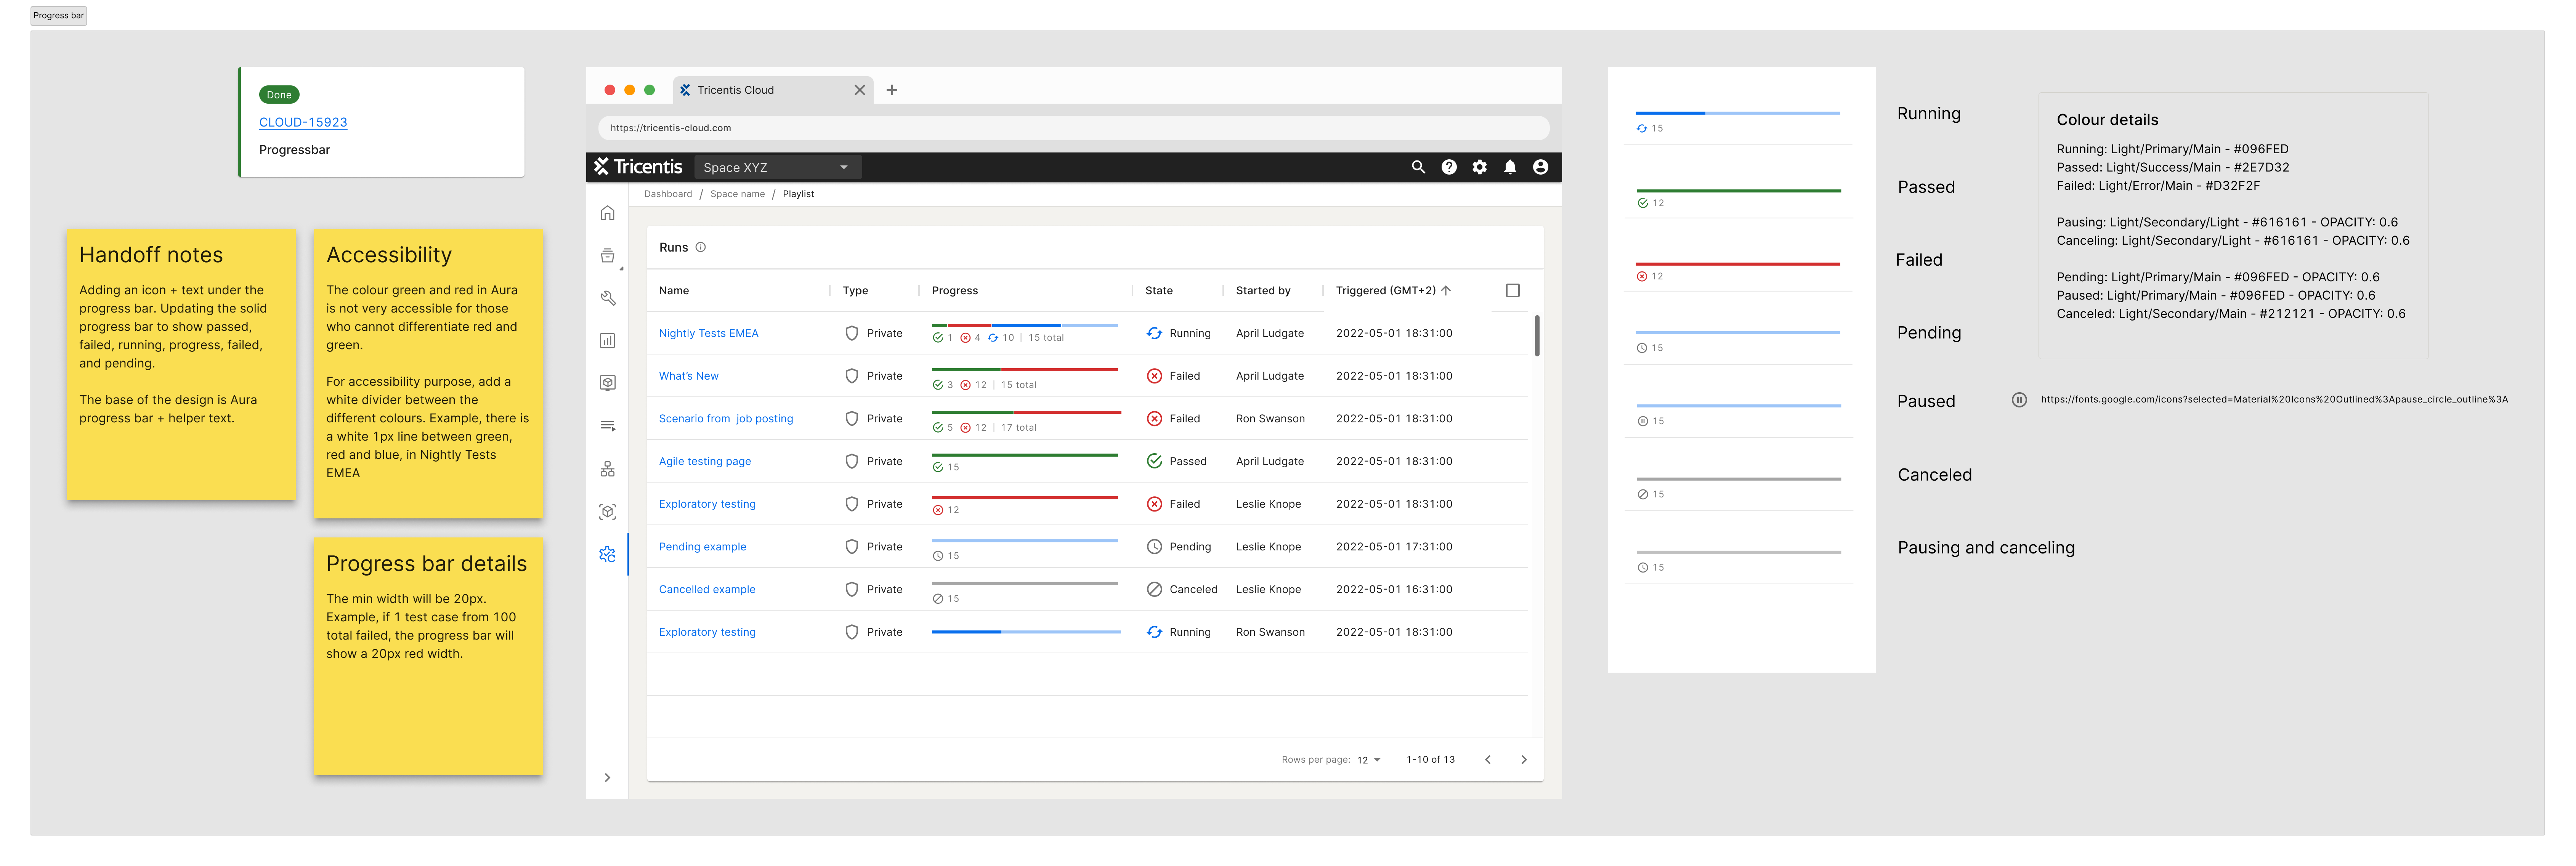
Task: Open the help question mark icon
Action: point(1449,167)
